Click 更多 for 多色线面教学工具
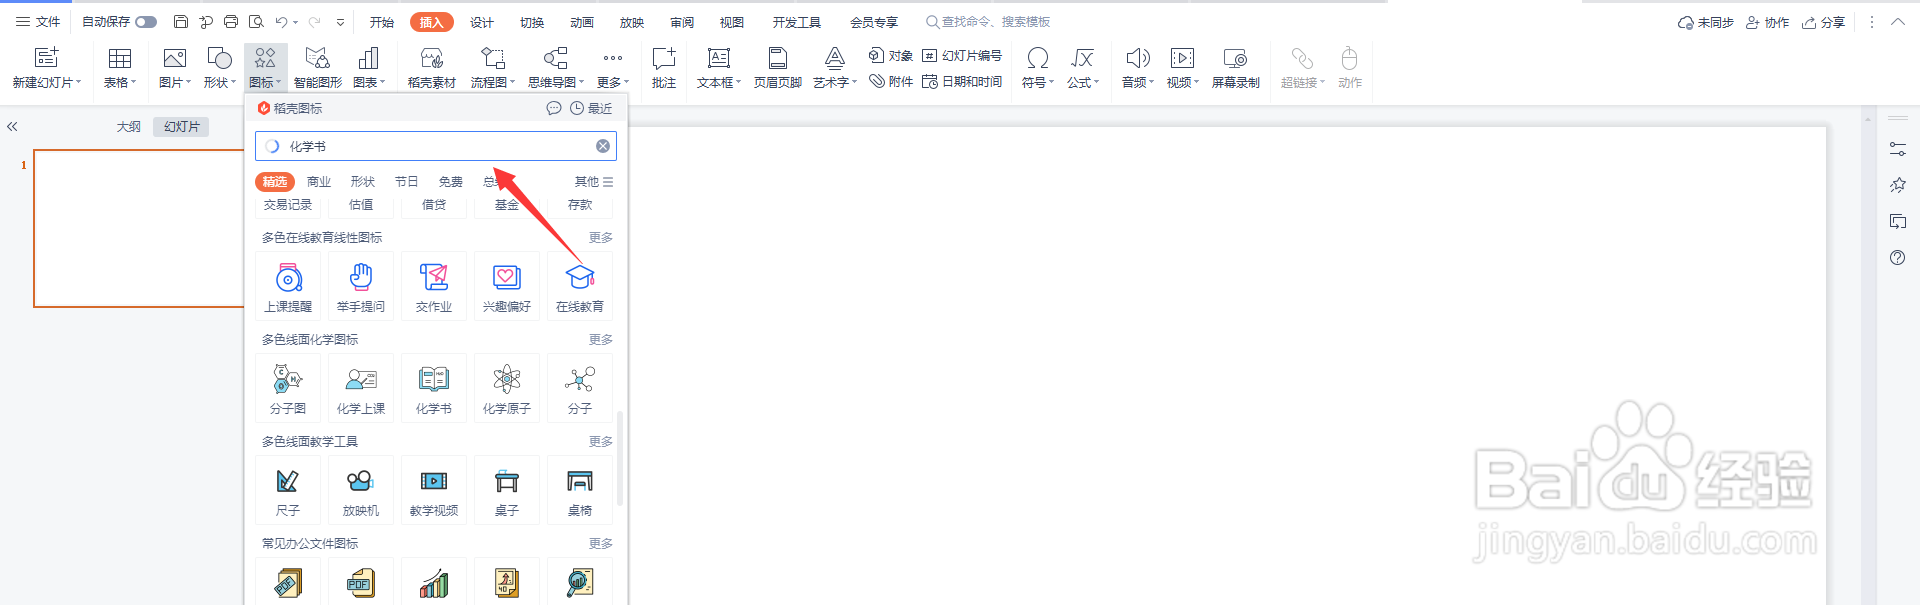The height and width of the screenshot is (605, 1920). coord(601,442)
